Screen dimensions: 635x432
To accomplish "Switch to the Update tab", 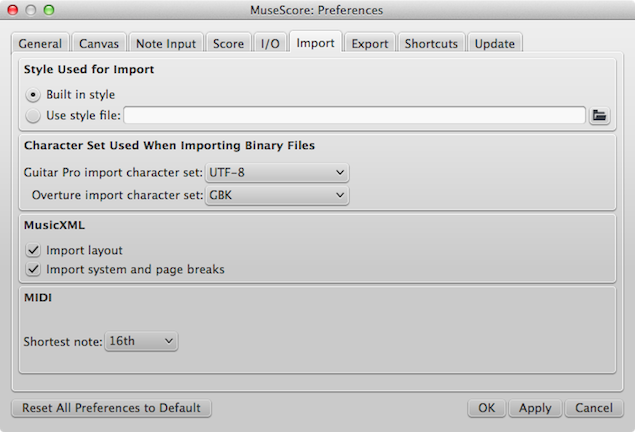I will [494, 43].
